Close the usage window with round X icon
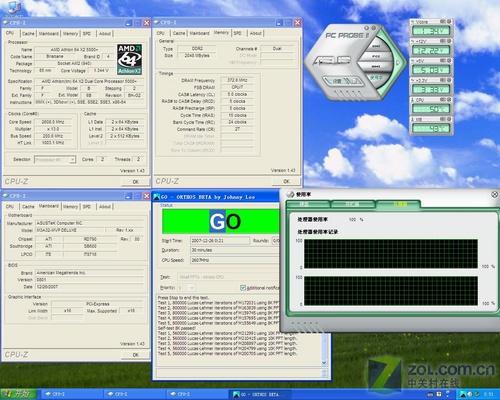This screenshot has height=400, width=500. click(x=495, y=194)
